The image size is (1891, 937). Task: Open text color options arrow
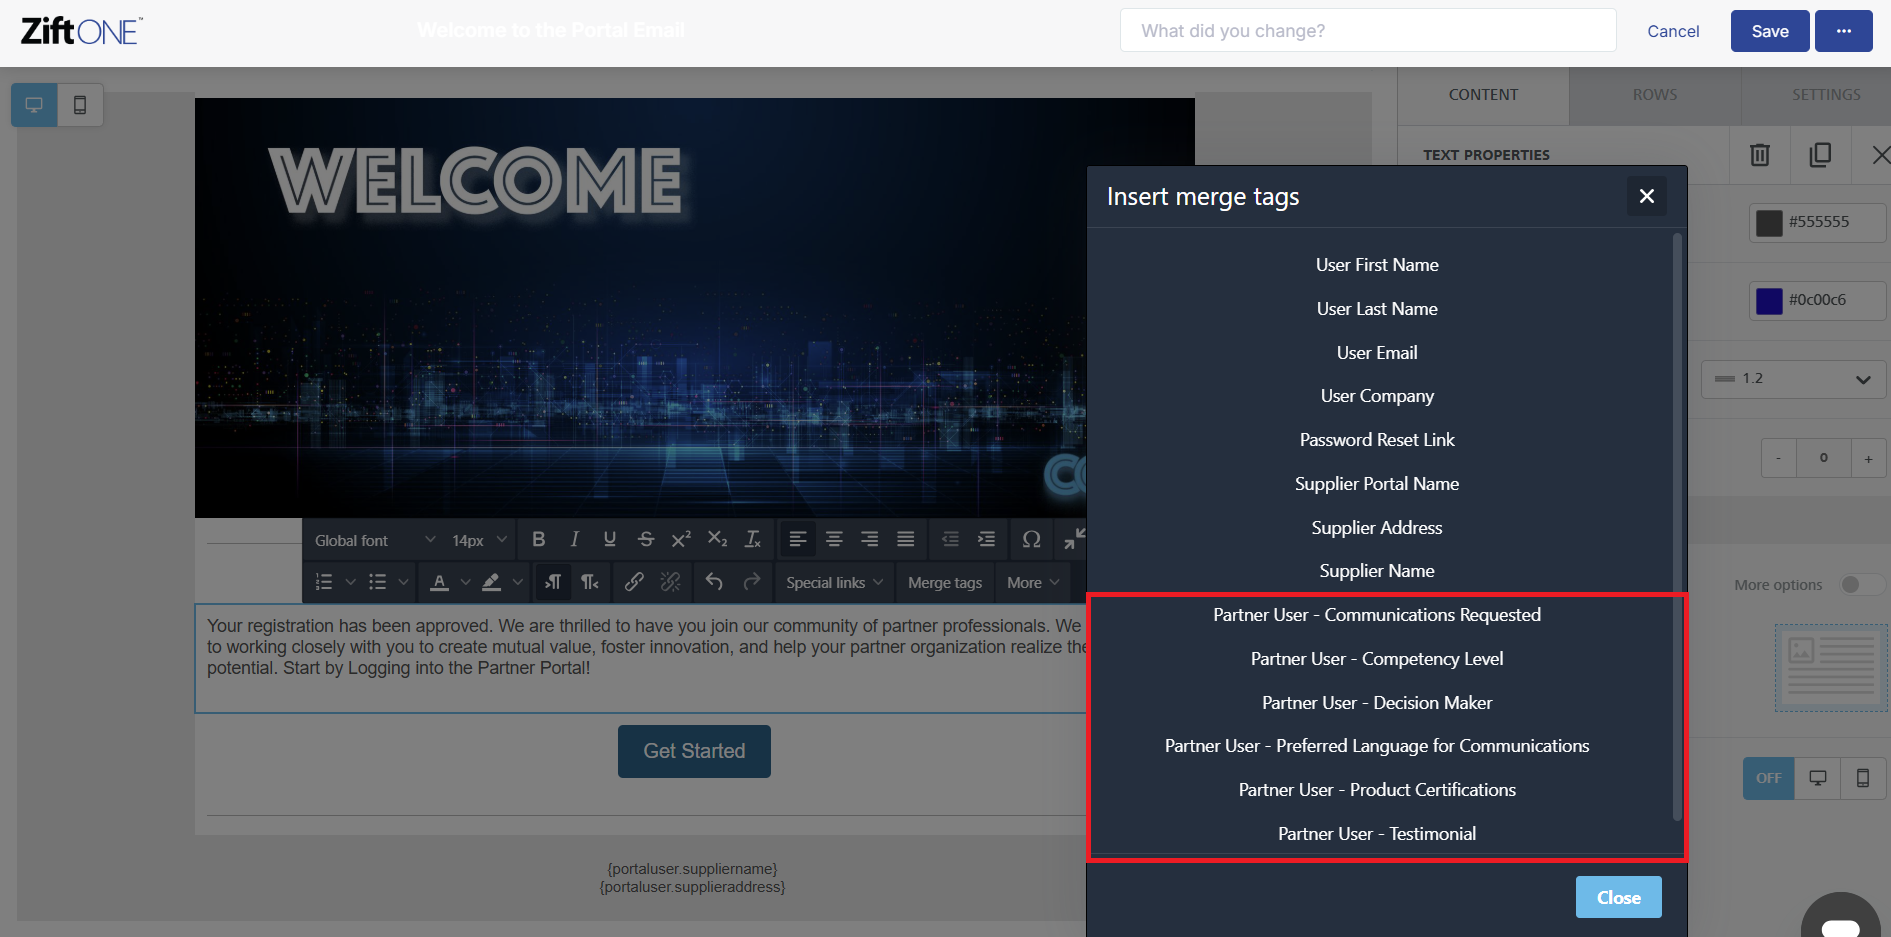(465, 582)
